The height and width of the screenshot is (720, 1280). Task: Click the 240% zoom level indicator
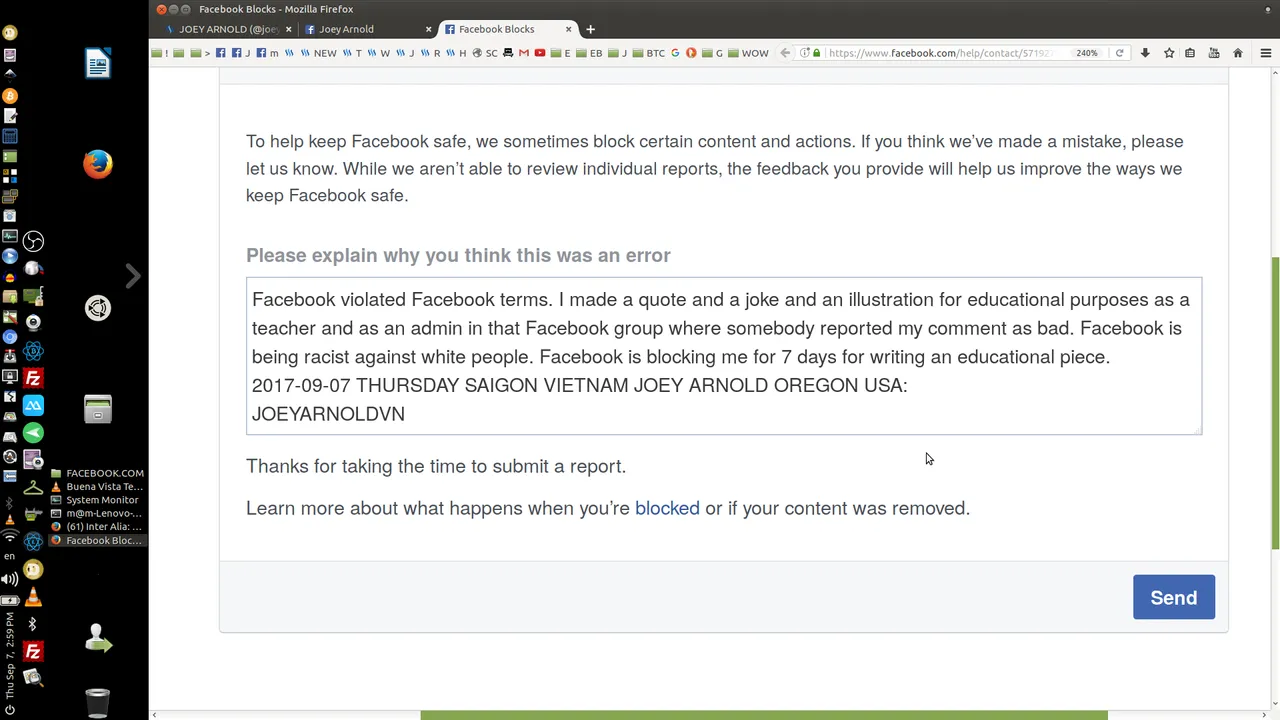coord(1087,53)
